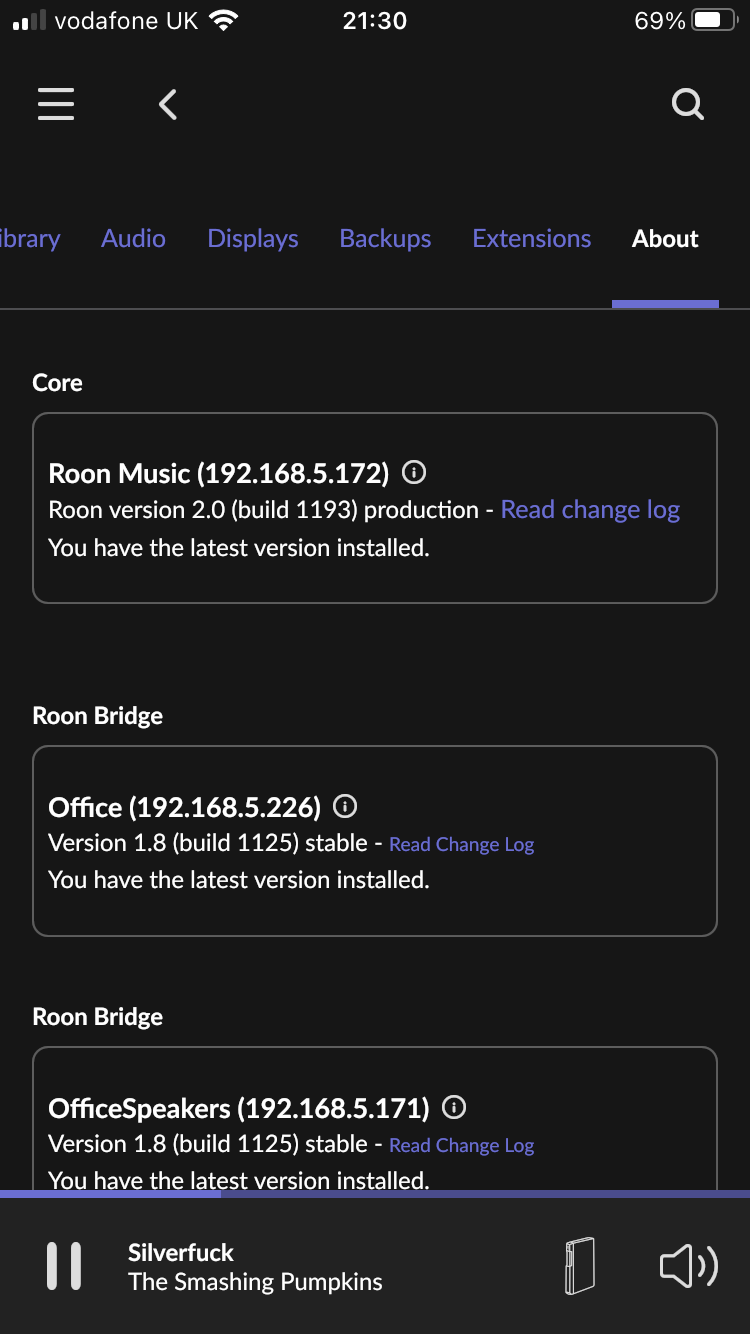Viewport: 750px width, 1334px height.
Task: Go back with the left arrow
Action: (x=168, y=104)
